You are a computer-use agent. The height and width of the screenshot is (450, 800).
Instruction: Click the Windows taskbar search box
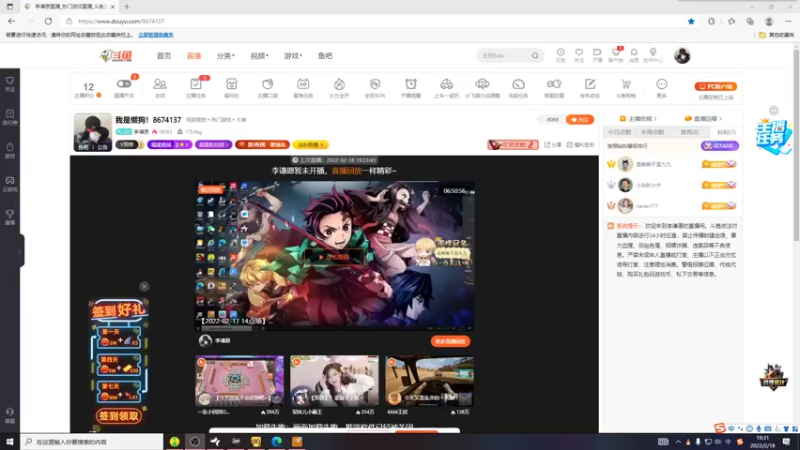tap(92, 442)
